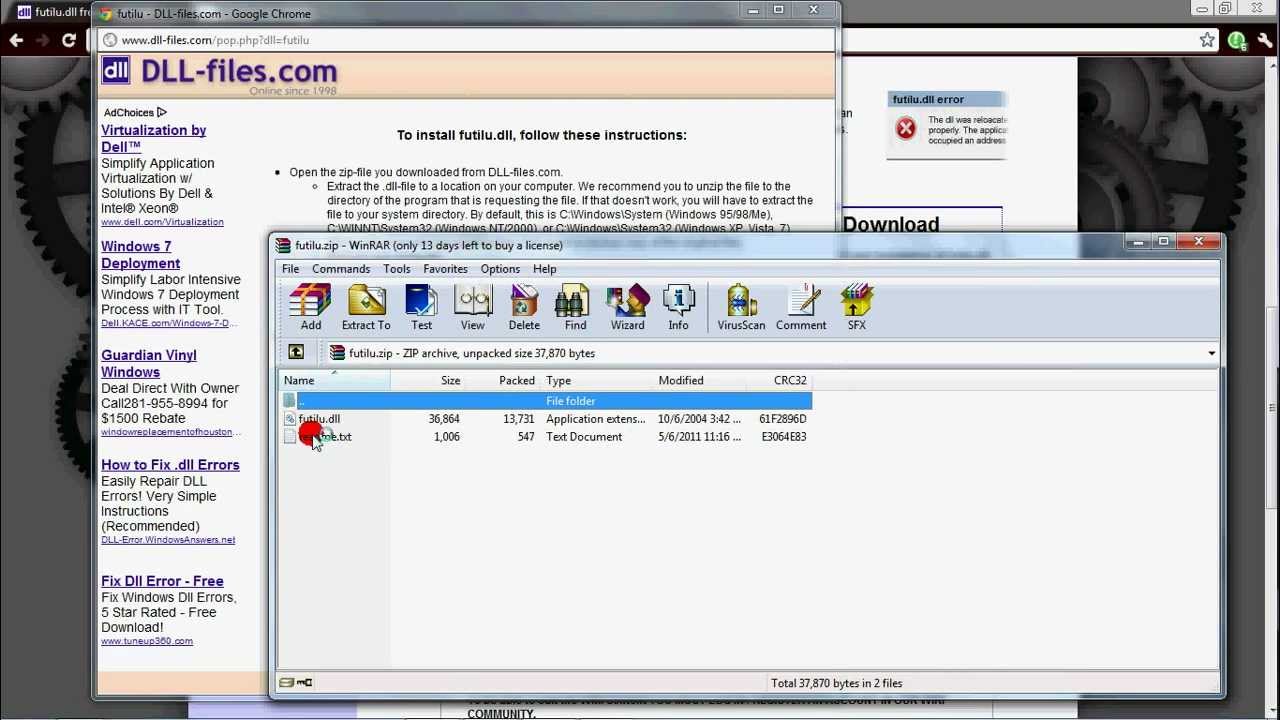Viewport: 1280px width, 720px height.
Task: Run the Test archive tool
Action: click(421, 307)
